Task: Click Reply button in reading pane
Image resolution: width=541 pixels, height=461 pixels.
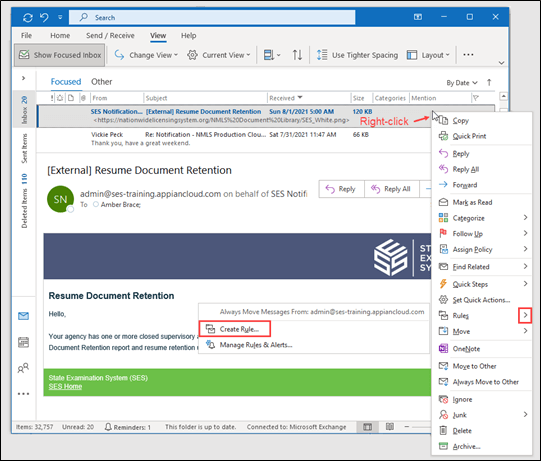Action: coord(341,189)
